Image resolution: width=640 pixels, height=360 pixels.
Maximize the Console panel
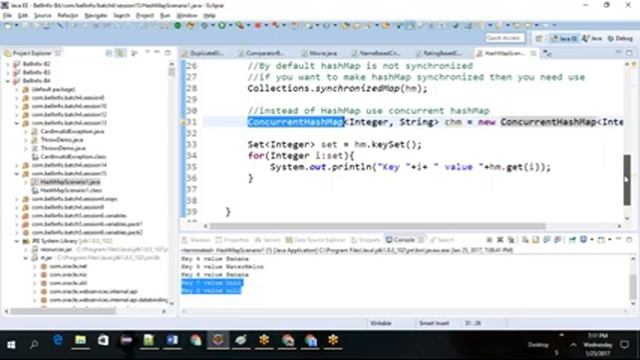629,240
